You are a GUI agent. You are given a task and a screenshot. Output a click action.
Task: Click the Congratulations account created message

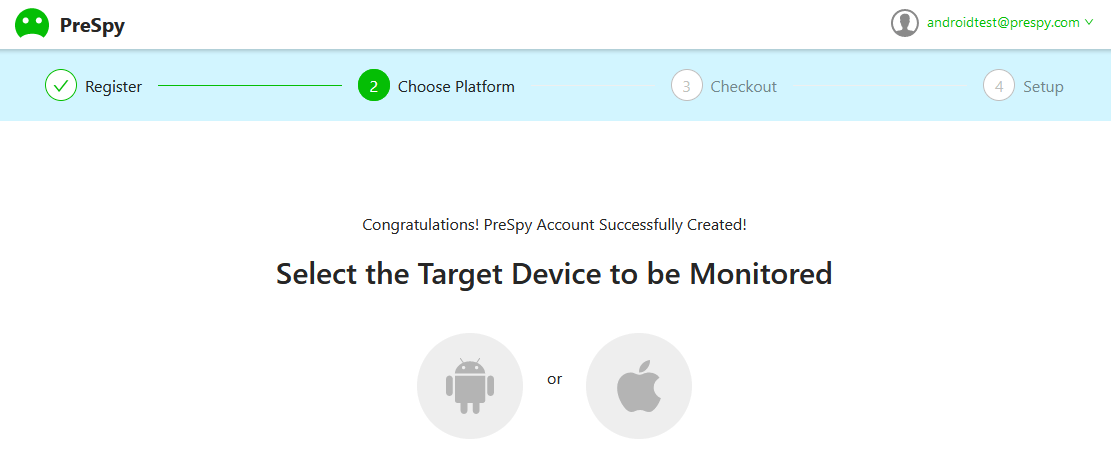(554, 225)
